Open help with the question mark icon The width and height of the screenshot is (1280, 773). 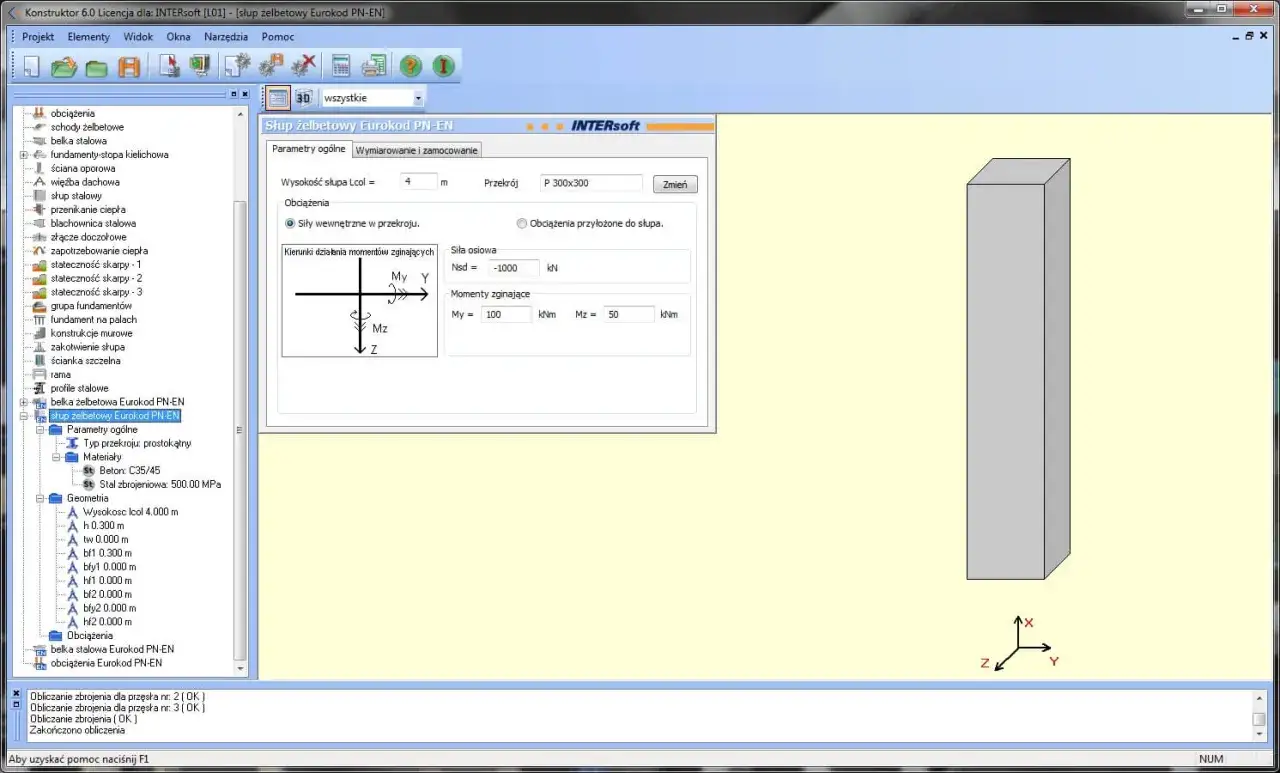[x=411, y=66]
